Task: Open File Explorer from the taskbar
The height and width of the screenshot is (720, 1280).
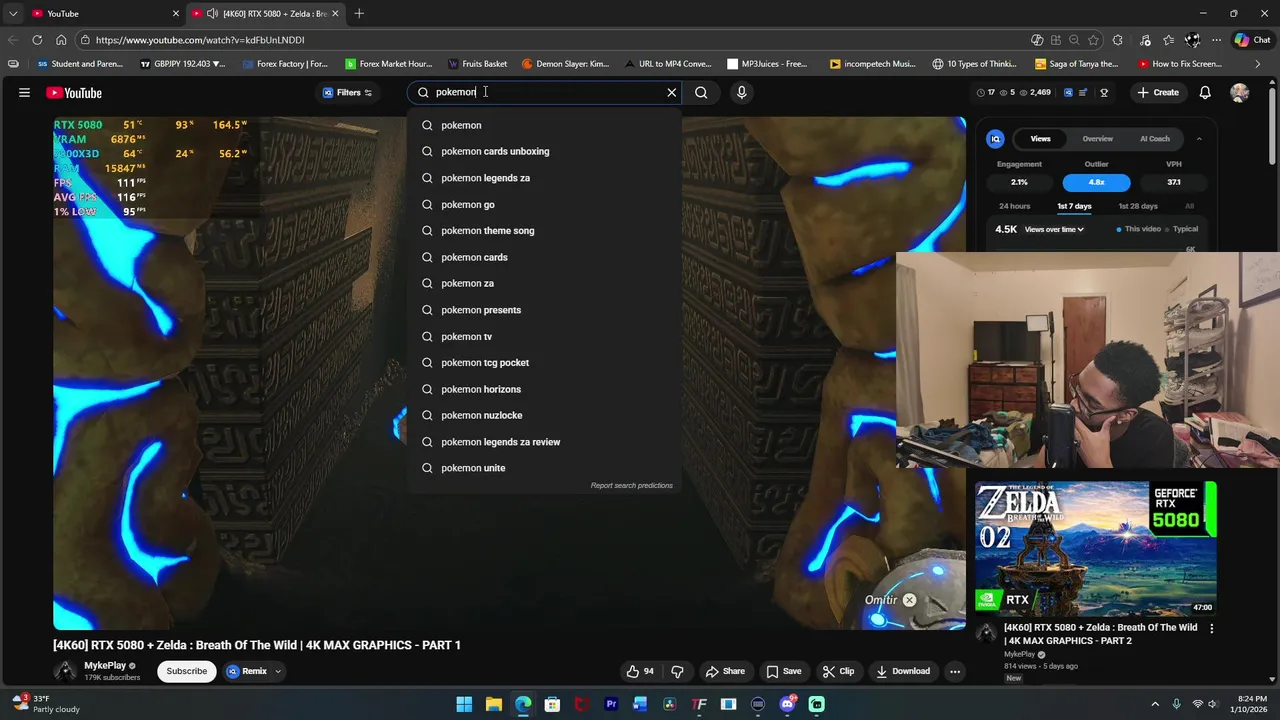Action: (x=493, y=704)
